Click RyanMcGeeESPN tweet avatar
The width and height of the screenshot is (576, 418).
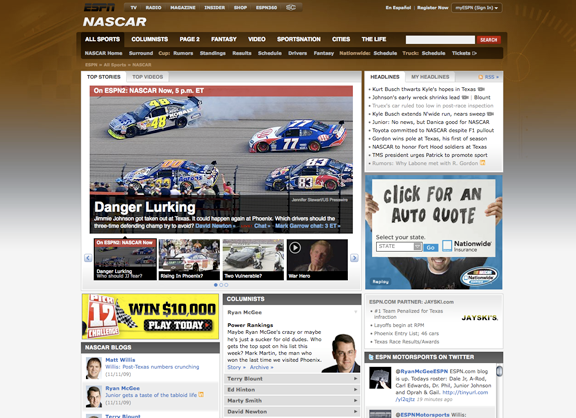(x=380, y=378)
